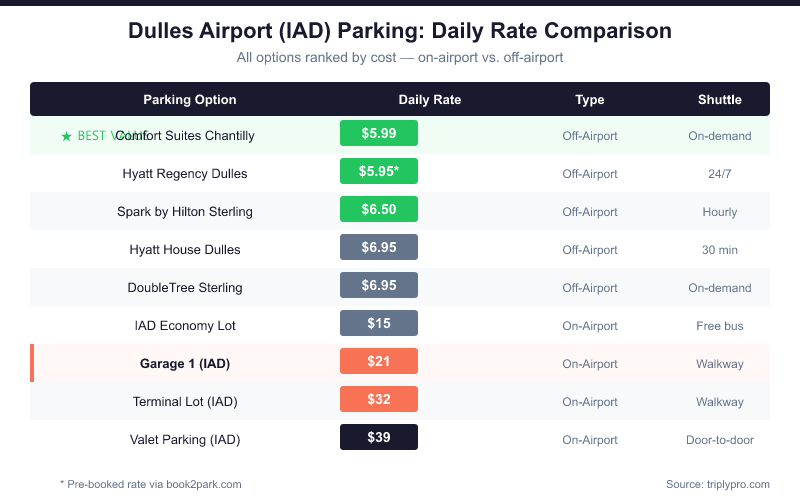Select the Garage 1 (IAD) row label
Screen dimensions: 800x500
pos(185,364)
